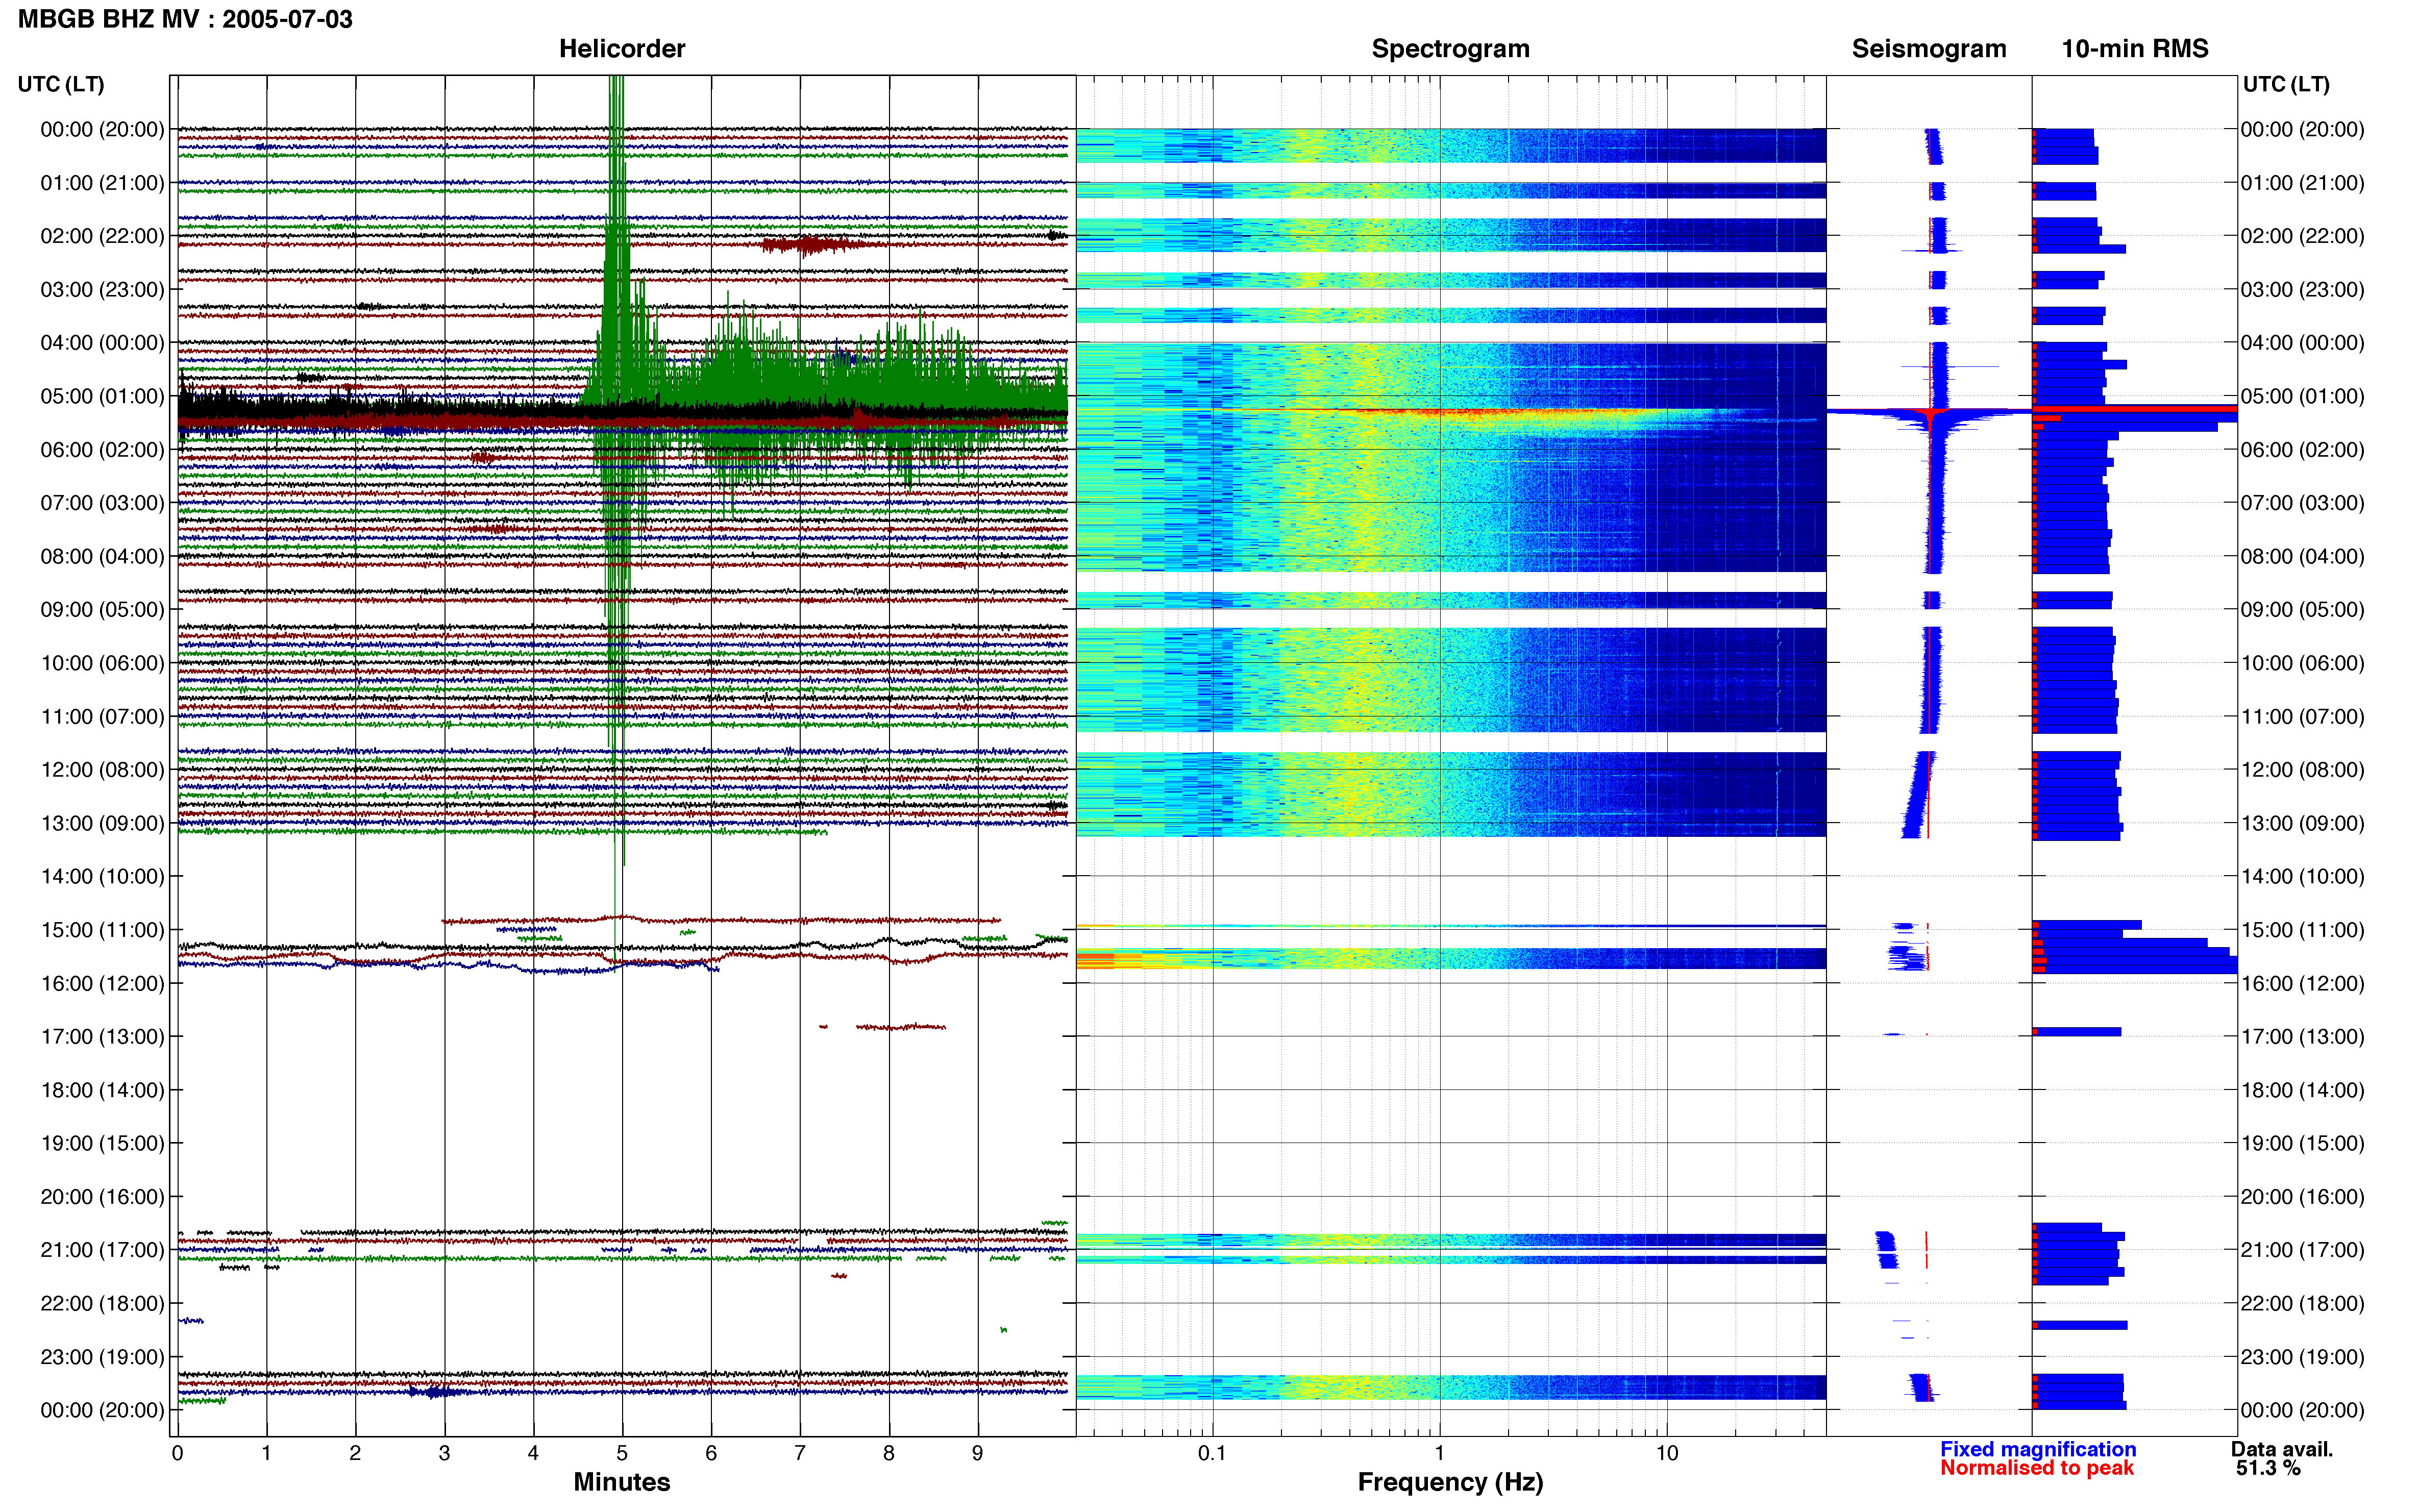Click the right '16:00 (12:00)' time label
Viewport: 2419px width, 1512px height.
click(x=2302, y=983)
